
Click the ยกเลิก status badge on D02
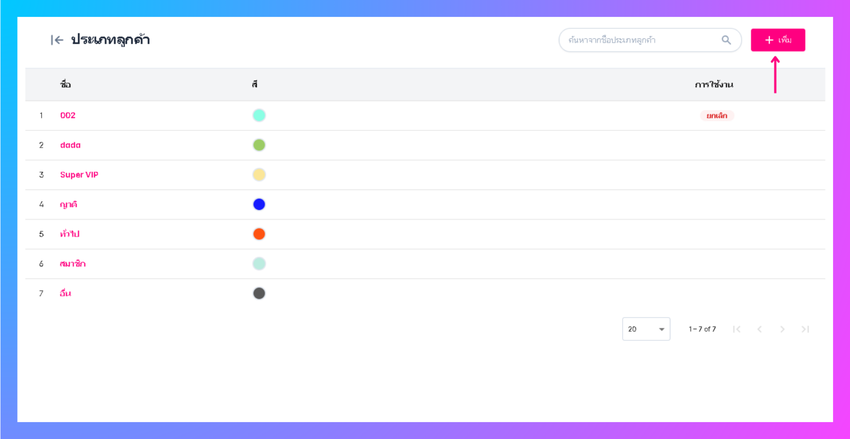click(717, 116)
